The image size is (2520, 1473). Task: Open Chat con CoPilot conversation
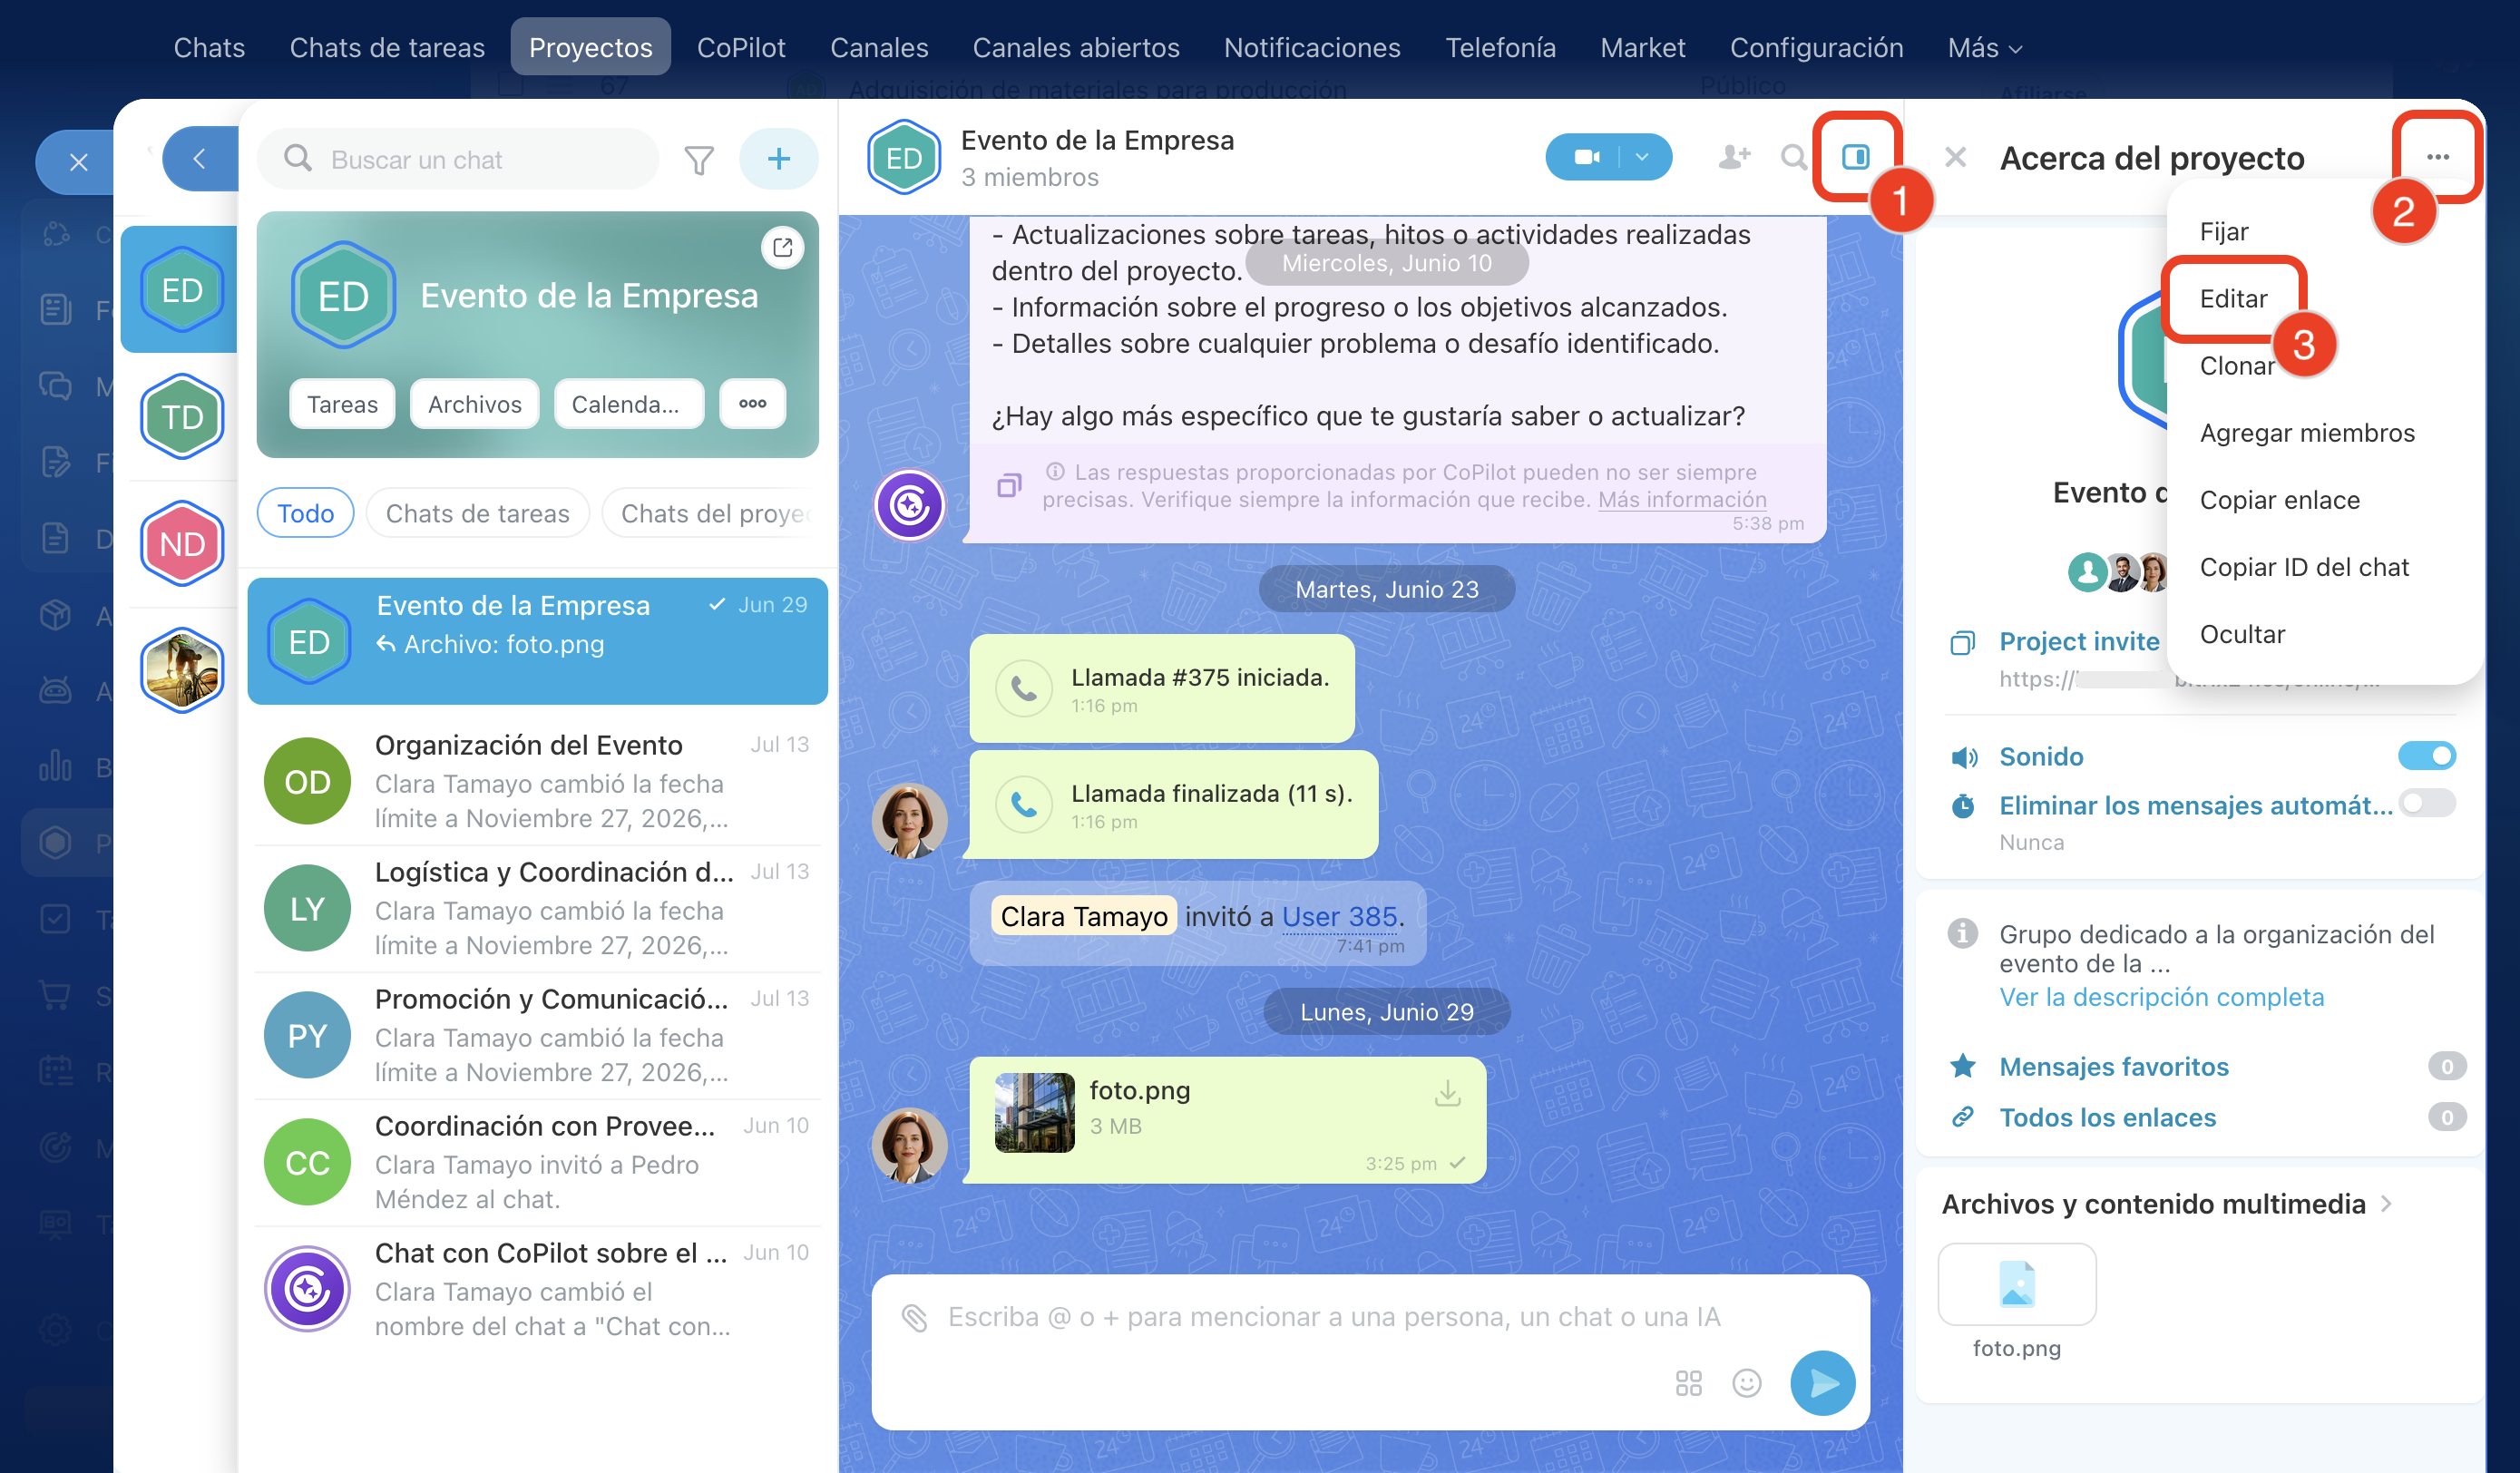[538, 1289]
